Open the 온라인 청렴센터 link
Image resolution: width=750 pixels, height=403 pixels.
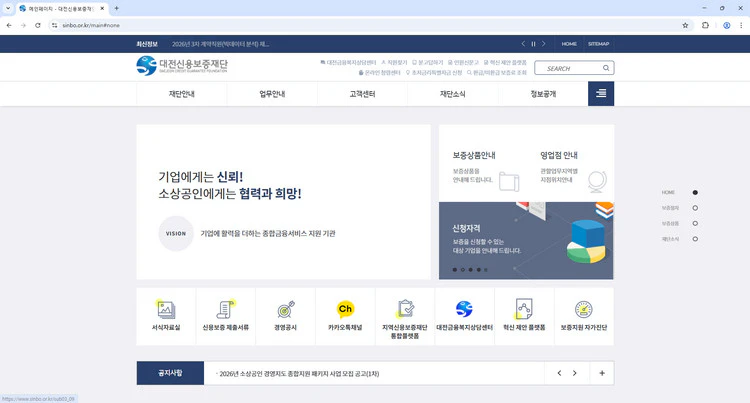coord(379,73)
